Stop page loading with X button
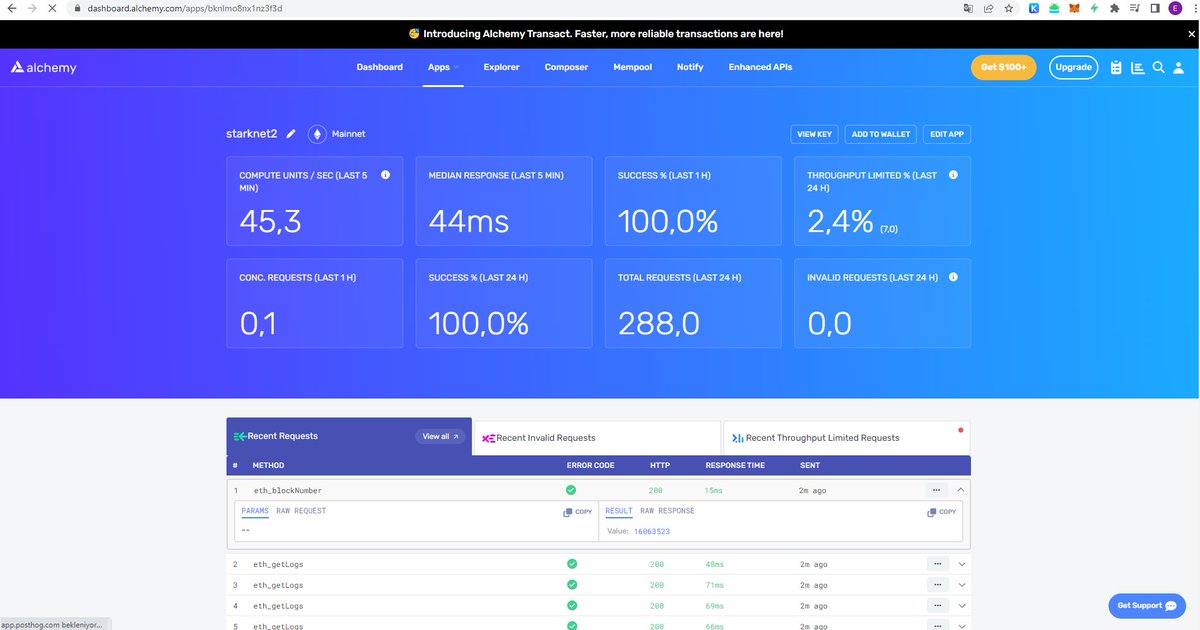Viewport: 1200px width, 630px height. pos(51,8)
